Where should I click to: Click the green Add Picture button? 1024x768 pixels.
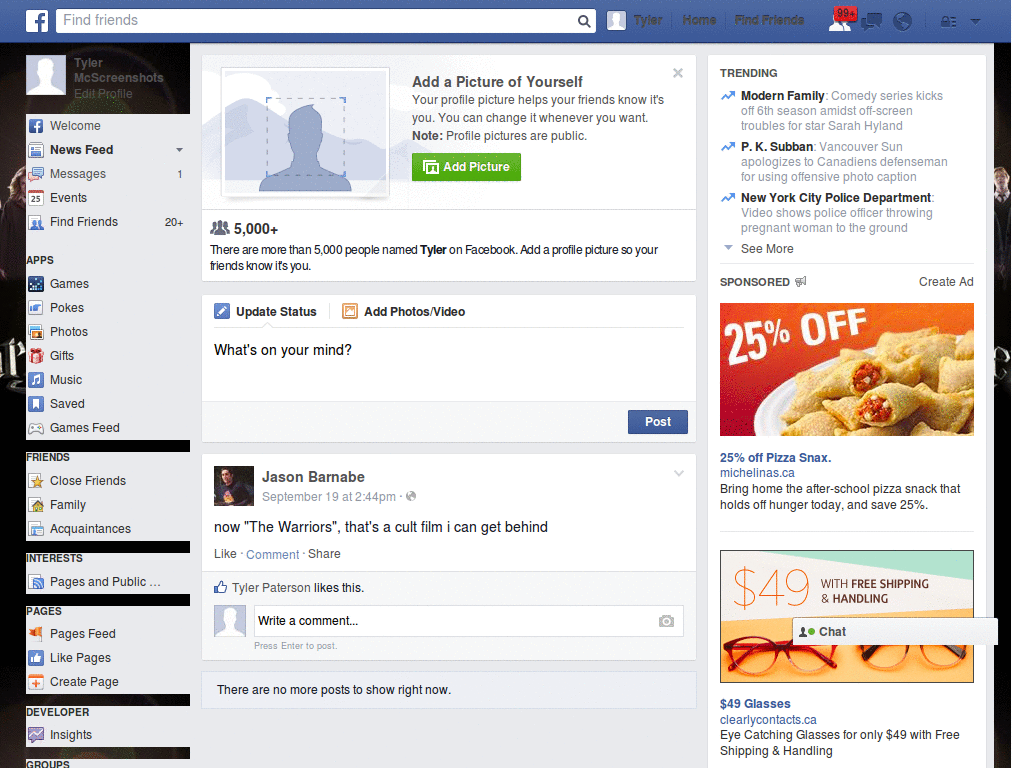(466, 167)
